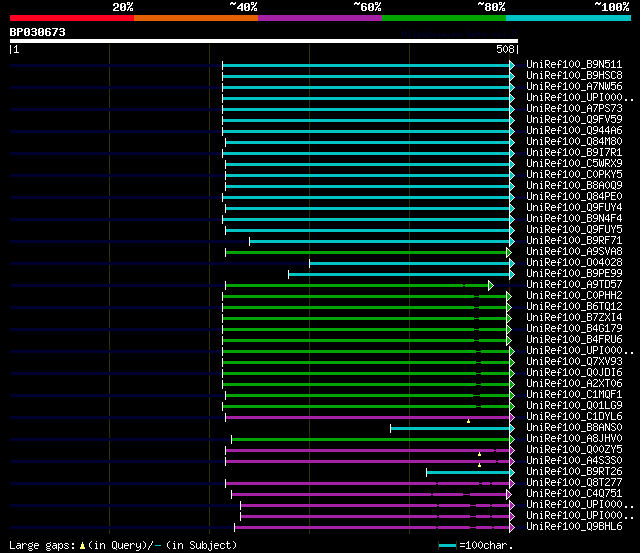The height and width of the screenshot is (553, 640).
Task: Click the green ~80% identity legend segment
Action: click(444, 18)
